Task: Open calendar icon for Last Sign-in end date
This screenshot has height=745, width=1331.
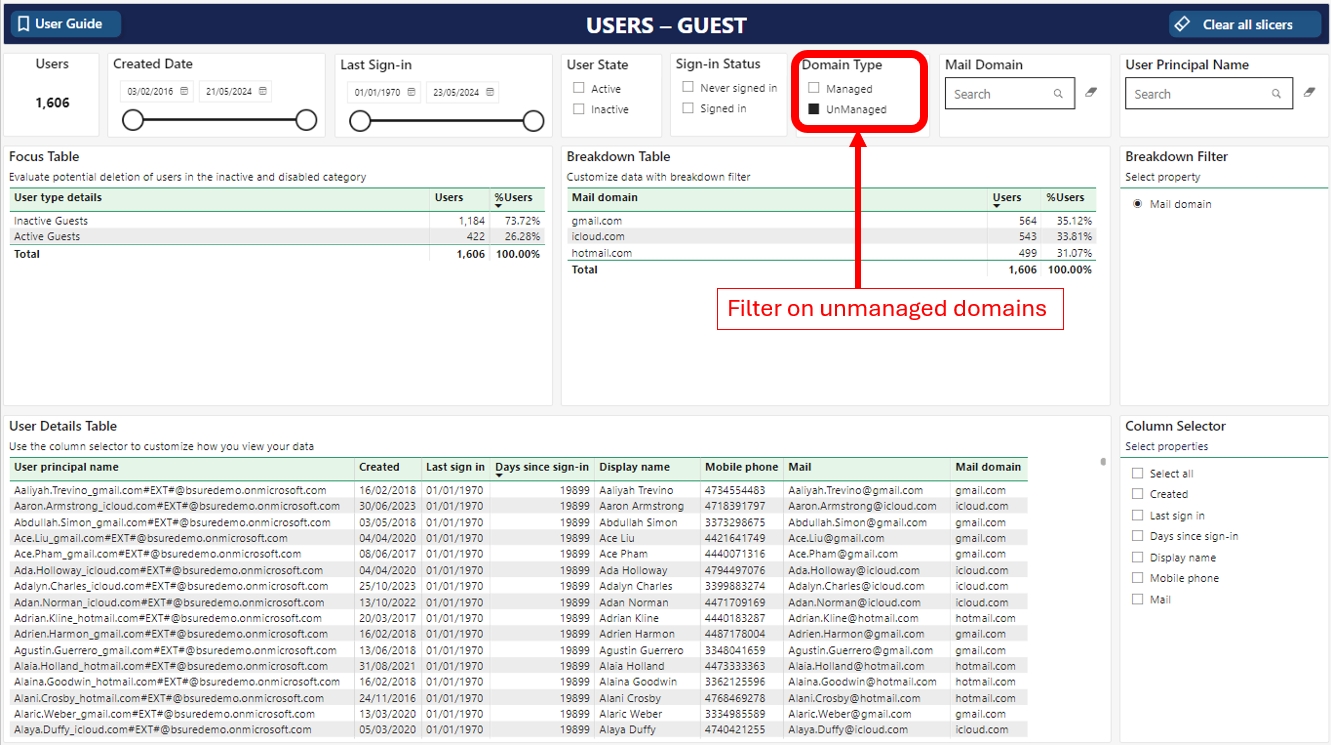Action: click(489, 93)
